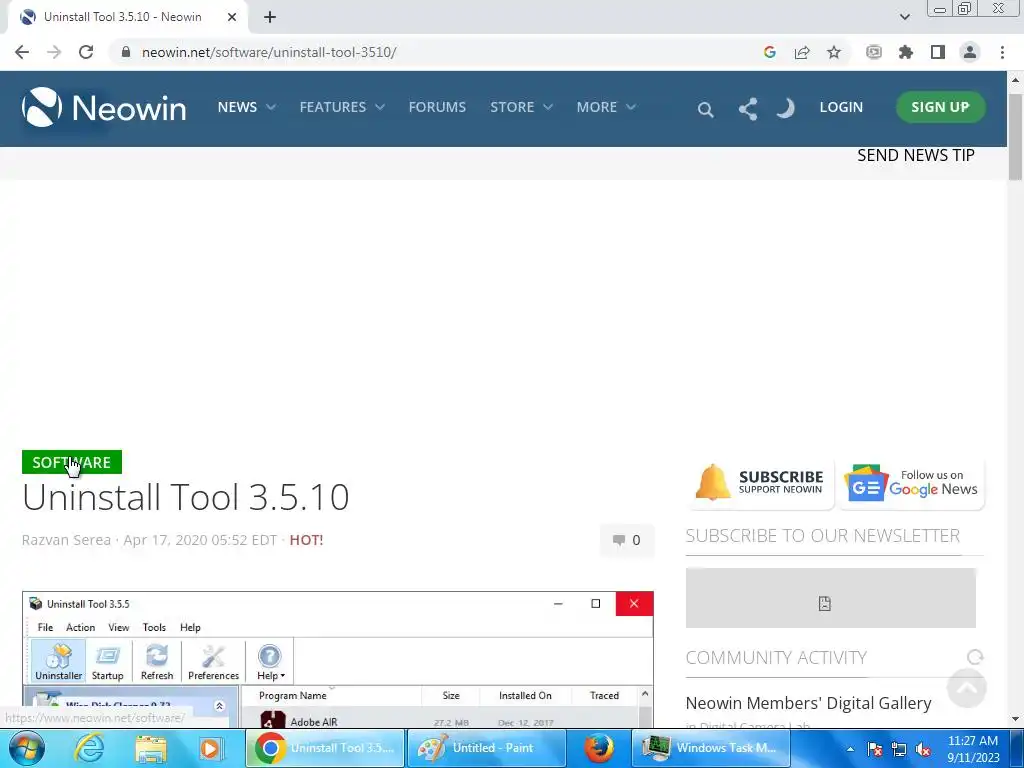Screen dimensions: 1024x768
Task: Click the Google icon in address bar
Action: pos(769,52)
